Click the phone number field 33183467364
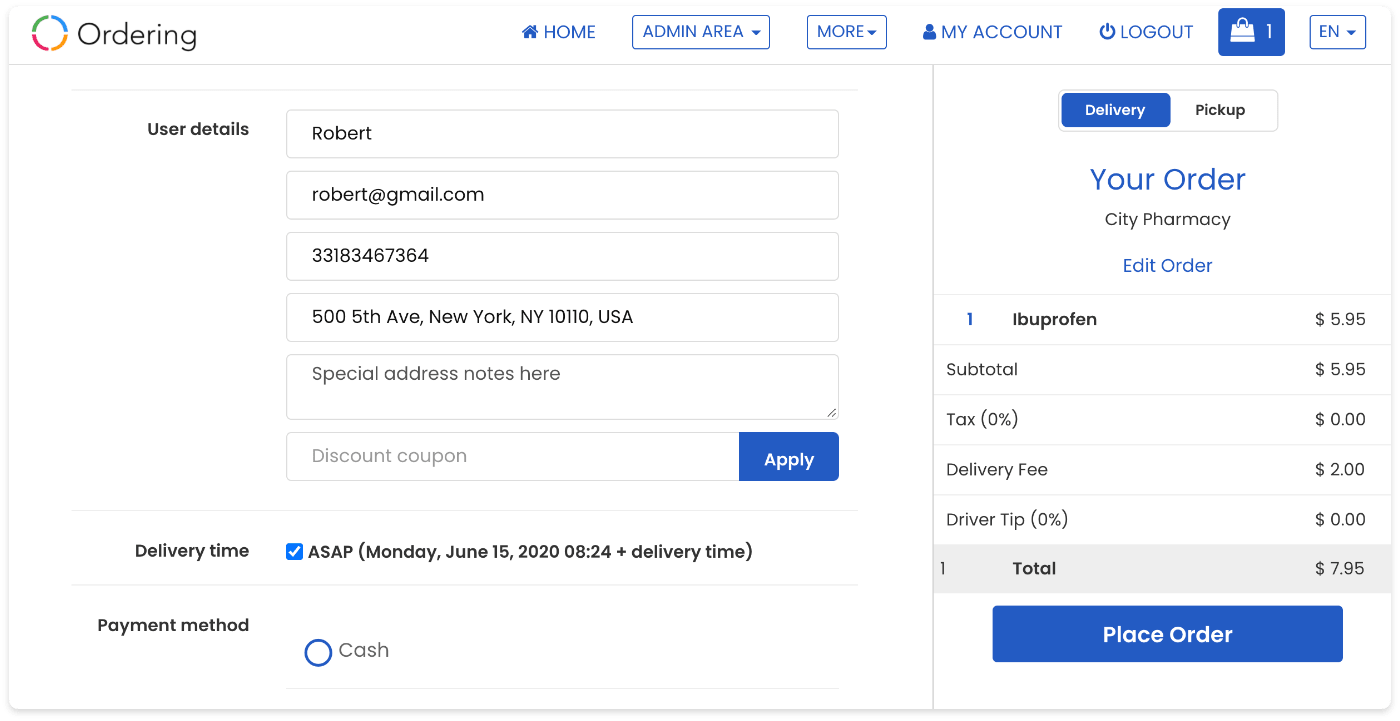1400x721 pixels. pyautogui.click(x=562, y=256)
